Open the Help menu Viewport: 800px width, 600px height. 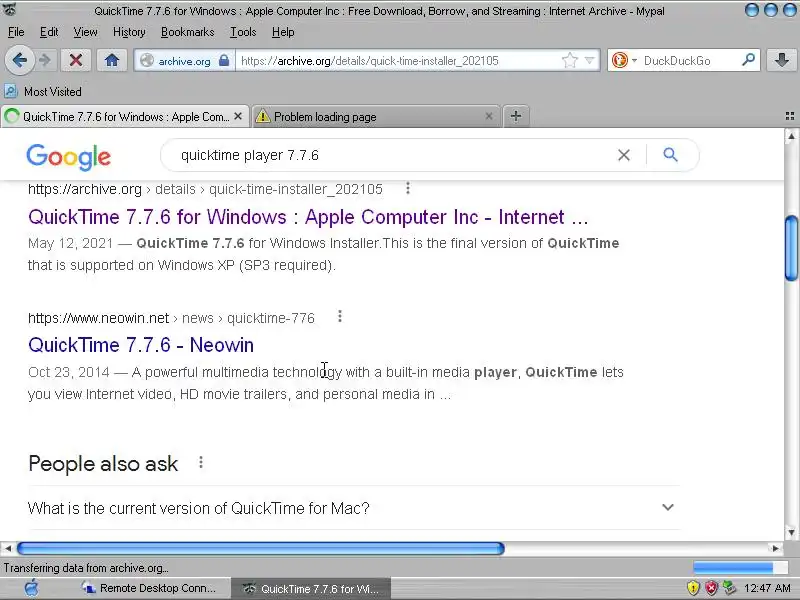283,32
